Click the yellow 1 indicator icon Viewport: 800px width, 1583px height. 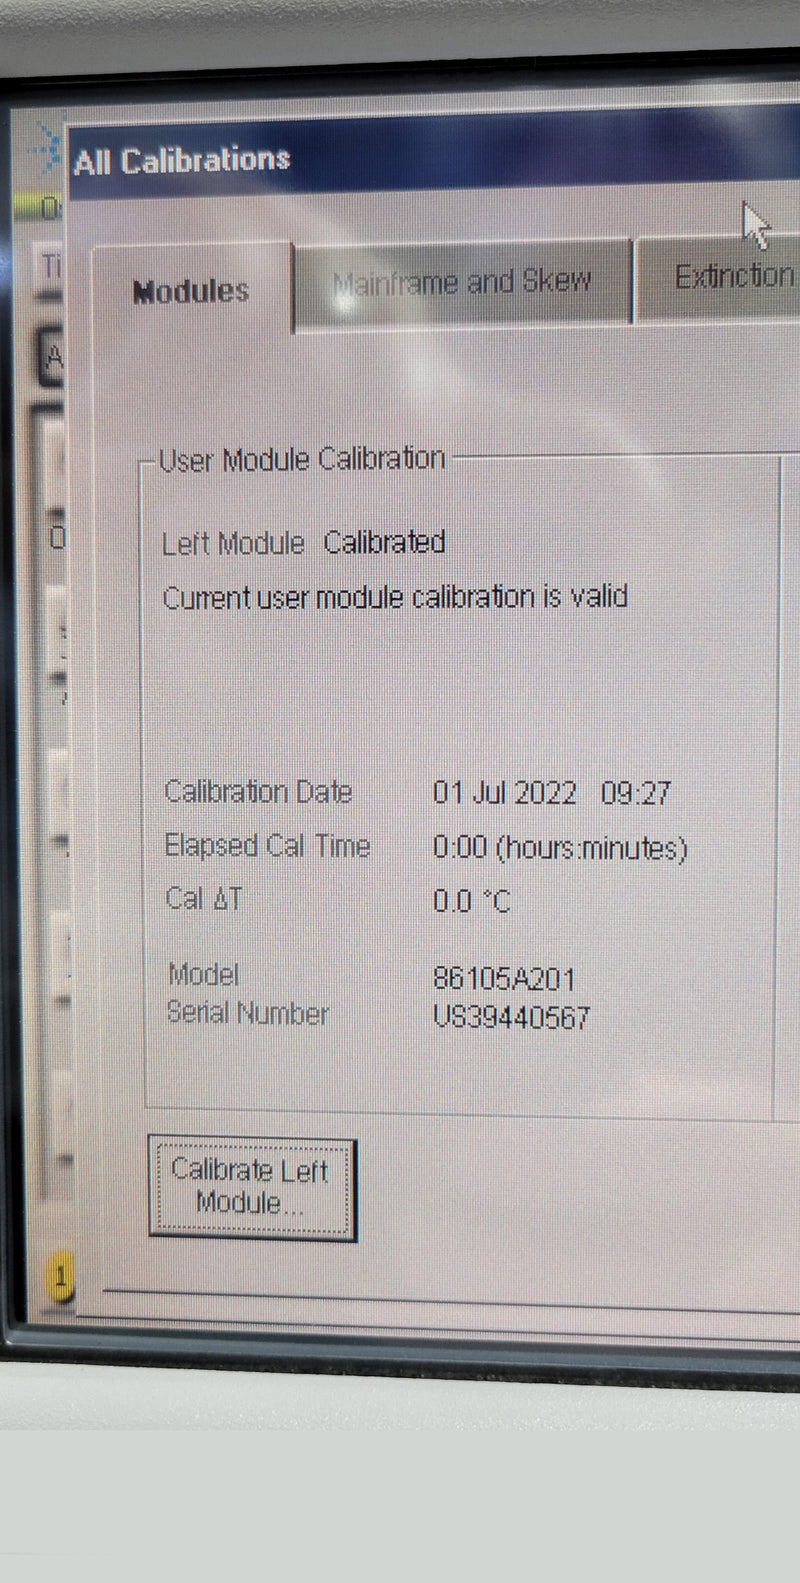point(60,1277)
